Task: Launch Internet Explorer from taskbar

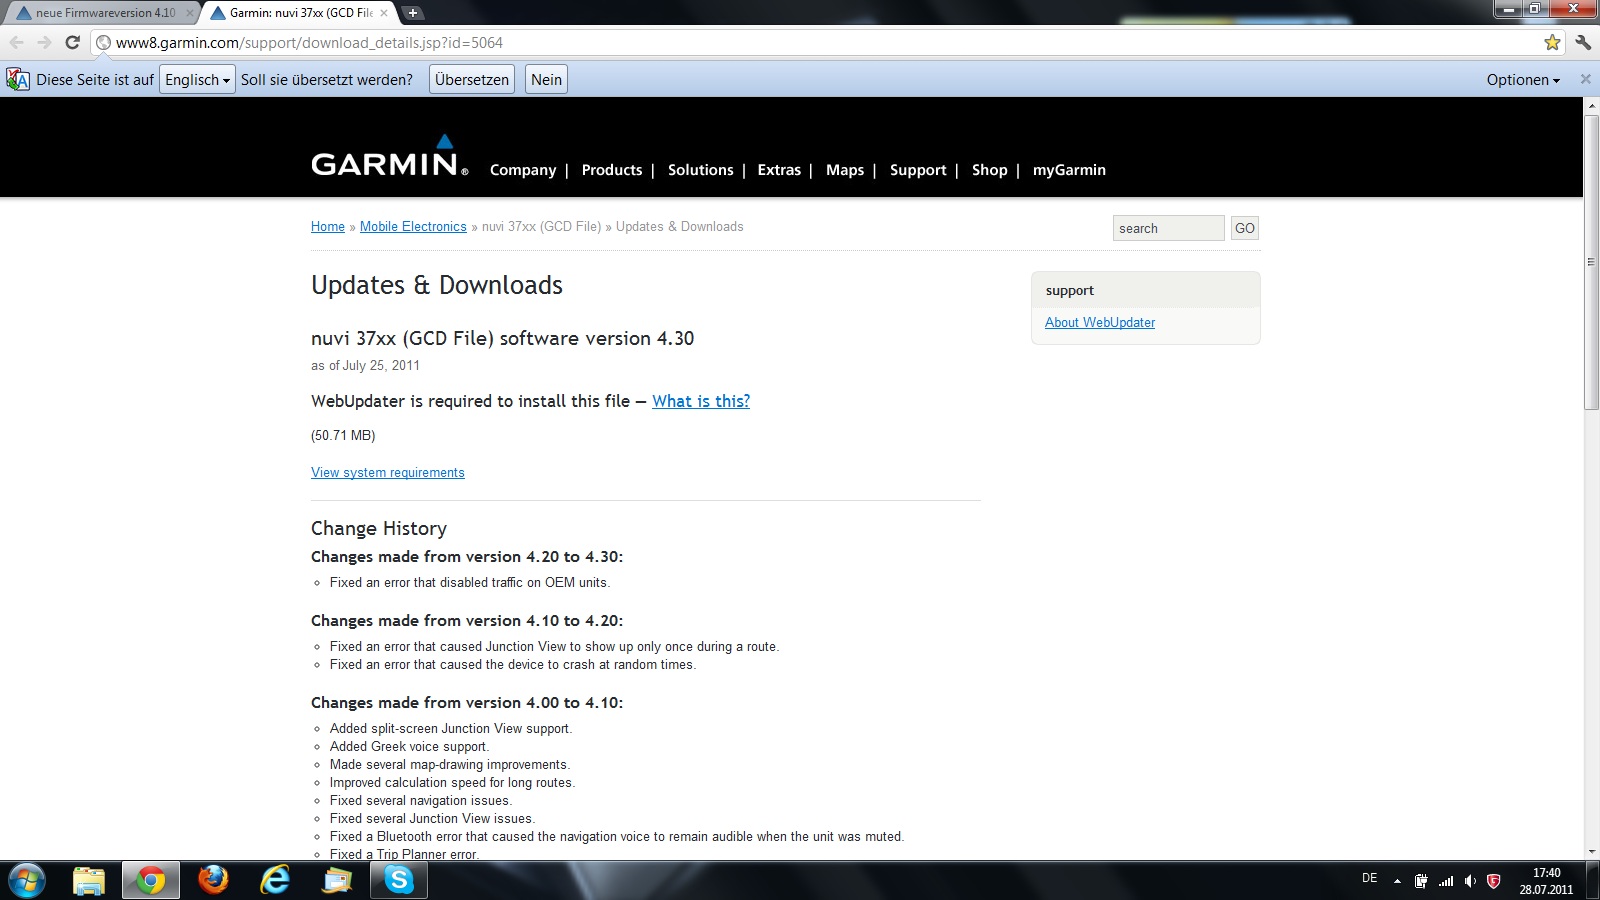Action: click(275, 881)
